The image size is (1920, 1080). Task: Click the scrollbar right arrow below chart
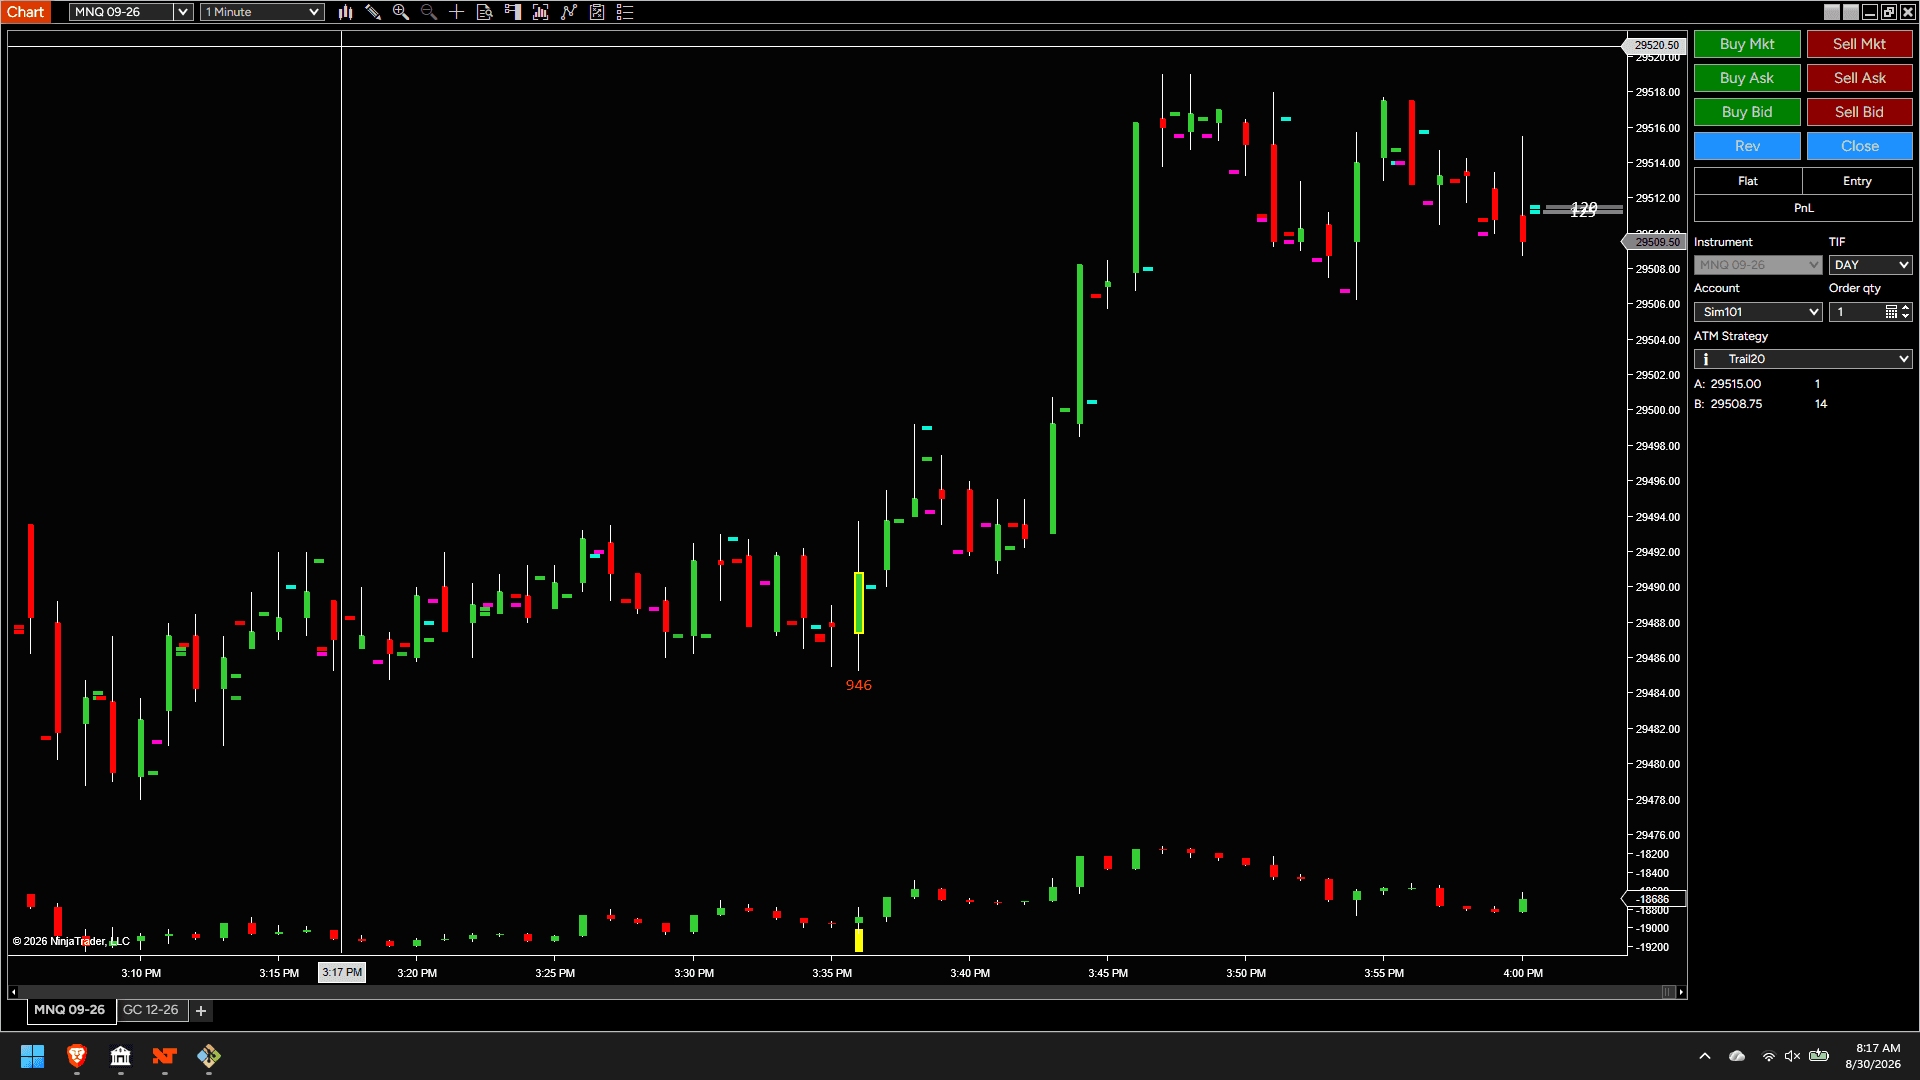[x=1682, y=992]
